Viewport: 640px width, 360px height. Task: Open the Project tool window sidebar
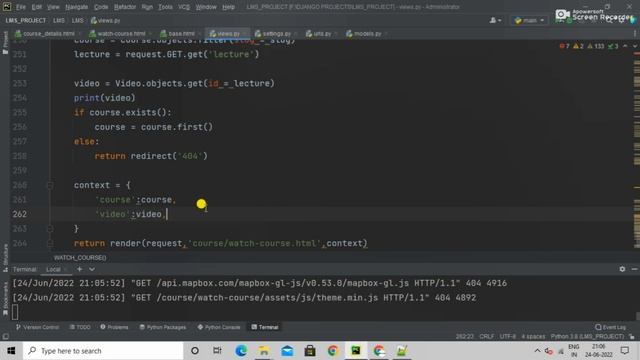click(x=5, y=42)
